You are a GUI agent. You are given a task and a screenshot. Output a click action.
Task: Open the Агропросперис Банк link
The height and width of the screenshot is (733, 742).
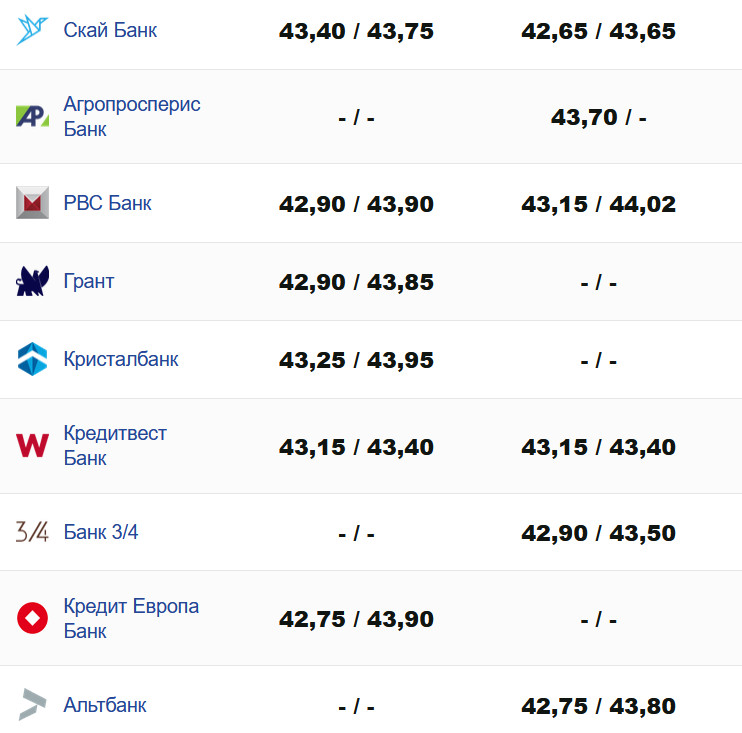click(131, 116)
